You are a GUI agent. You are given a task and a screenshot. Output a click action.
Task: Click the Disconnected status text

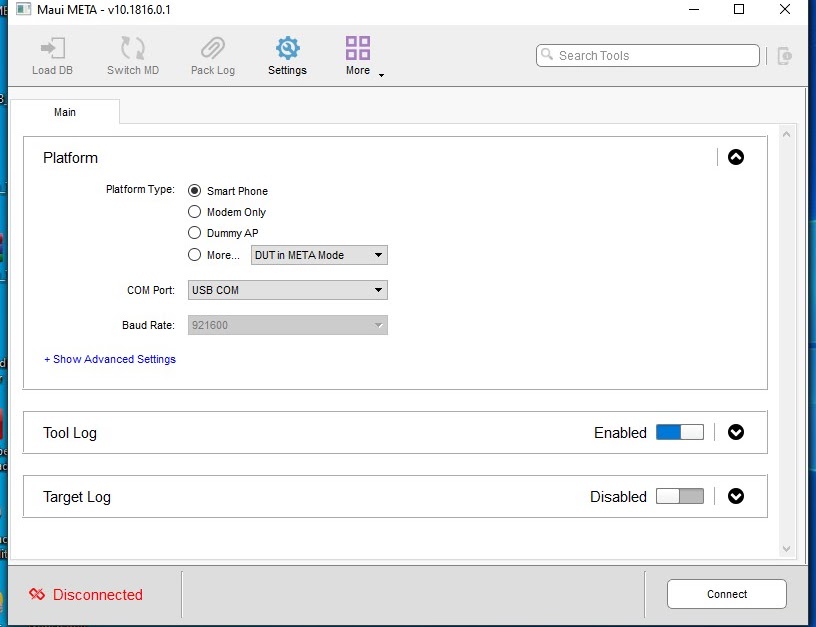point(98,594)
